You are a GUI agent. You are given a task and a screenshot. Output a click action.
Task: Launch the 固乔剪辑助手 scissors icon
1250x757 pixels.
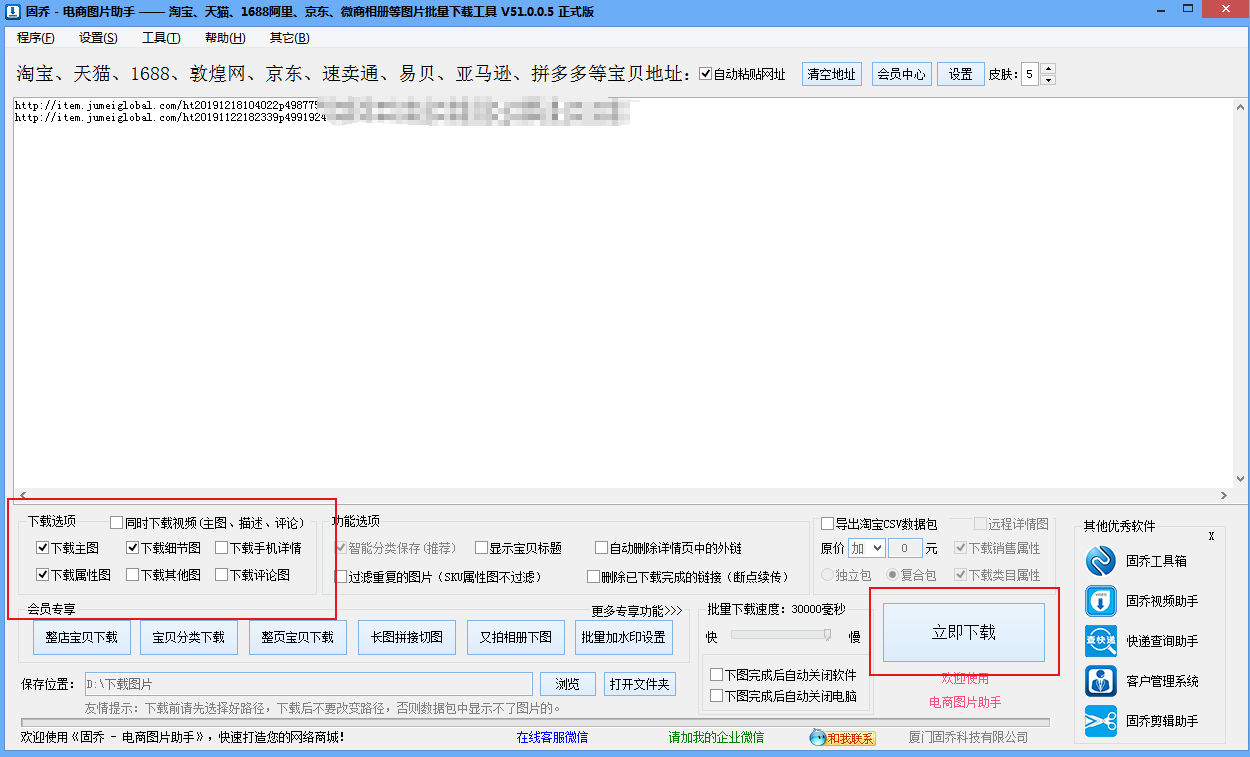coord(1101,721)
